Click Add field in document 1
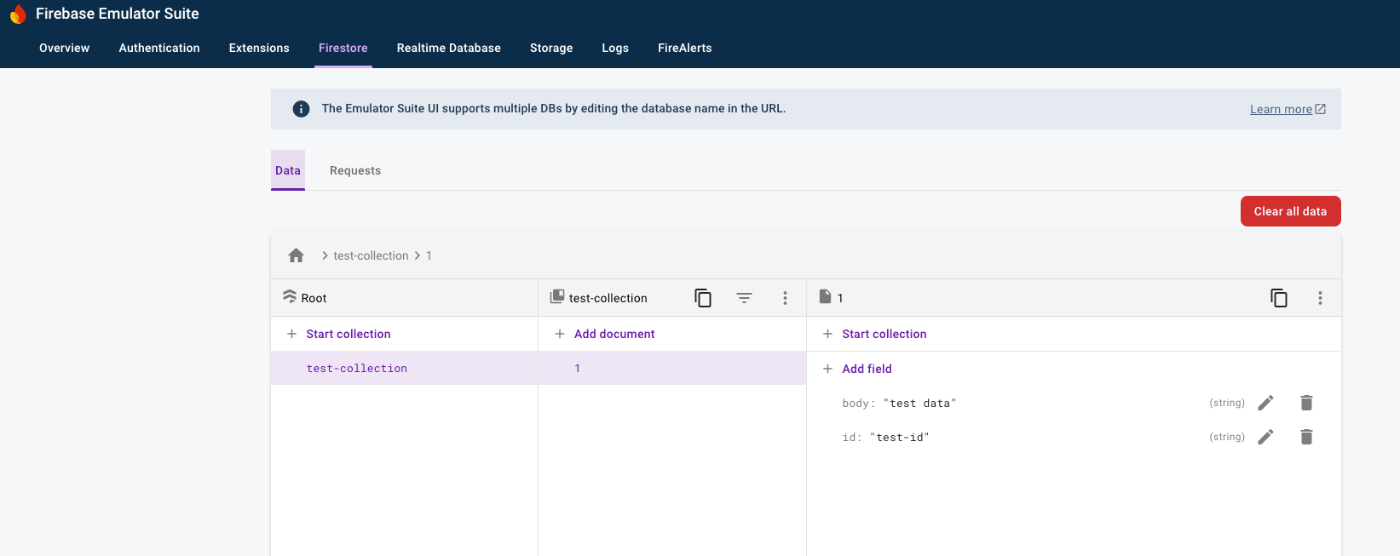The image size is (1400, 556). [866, 369]
